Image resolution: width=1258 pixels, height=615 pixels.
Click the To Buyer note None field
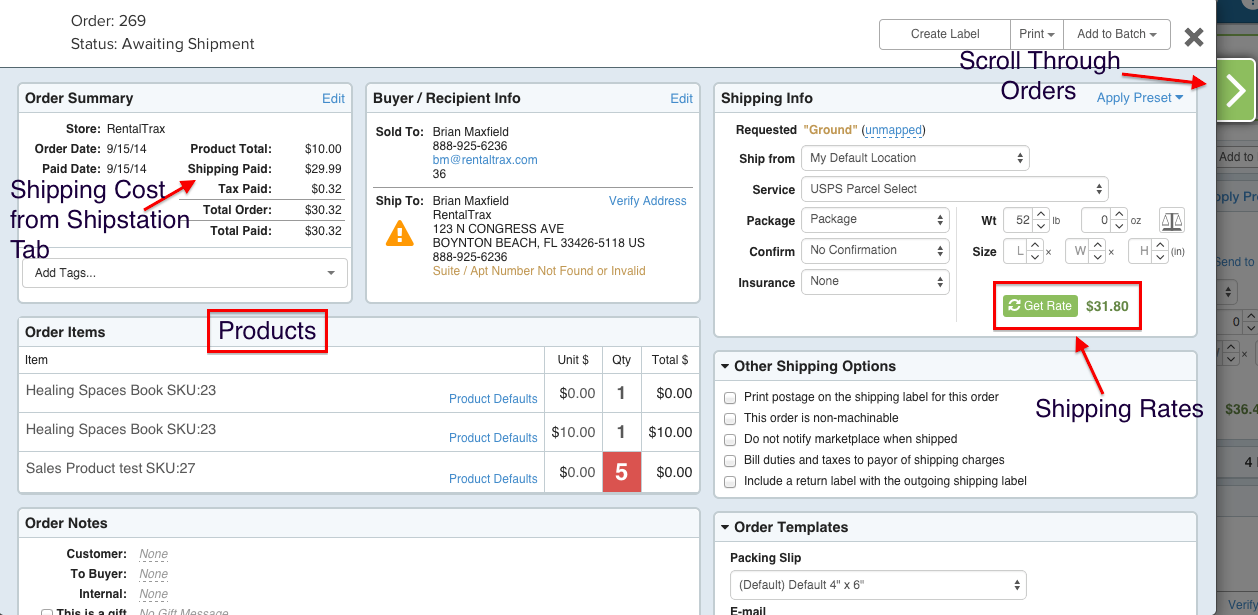pyautogui.click(x=153, y=574)
